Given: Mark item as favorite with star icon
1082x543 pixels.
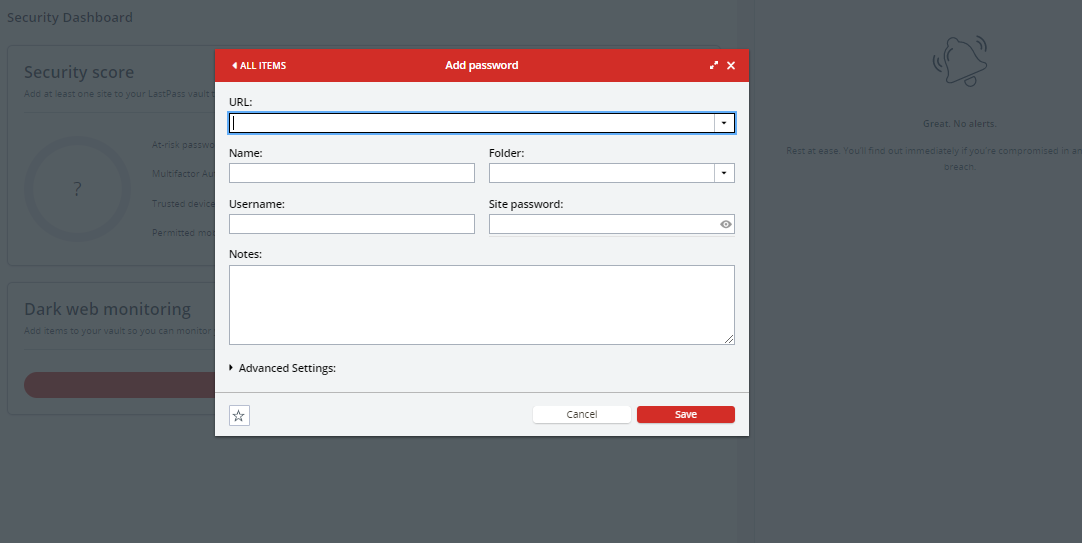Looking at the screenshot, I should pos(239,415).
